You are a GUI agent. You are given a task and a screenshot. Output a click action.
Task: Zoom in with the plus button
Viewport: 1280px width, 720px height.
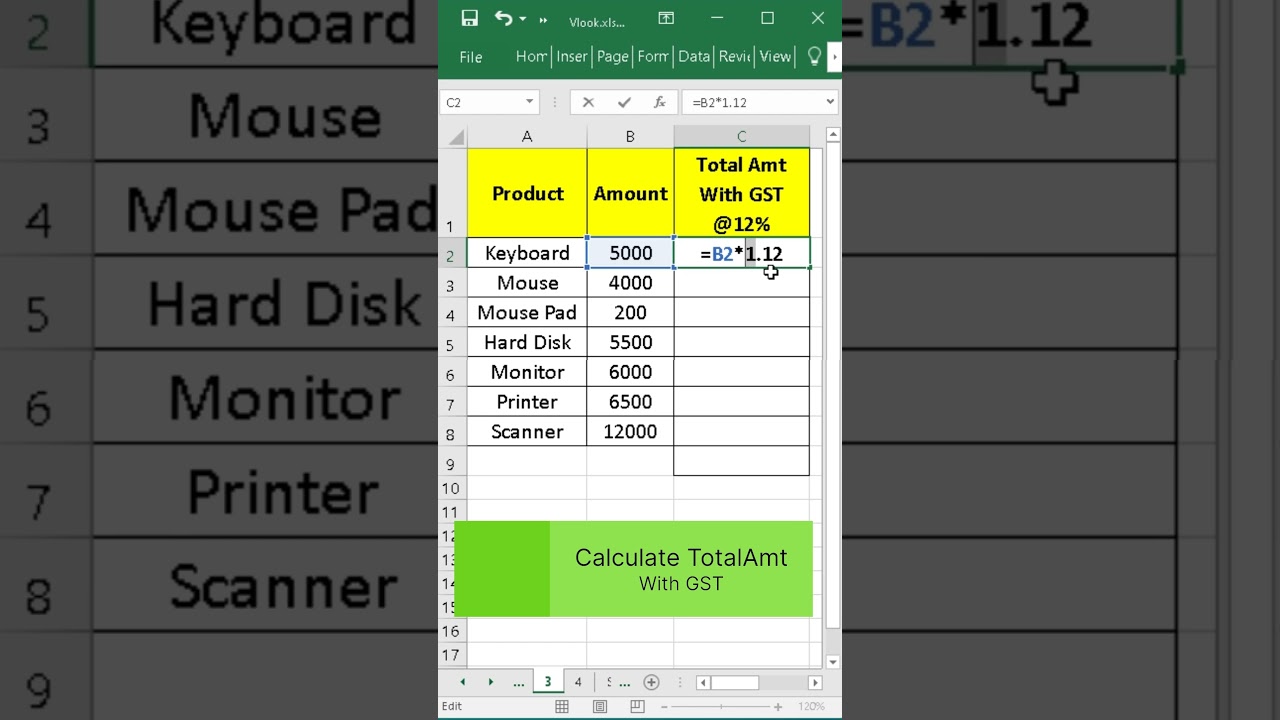[778, 706]
